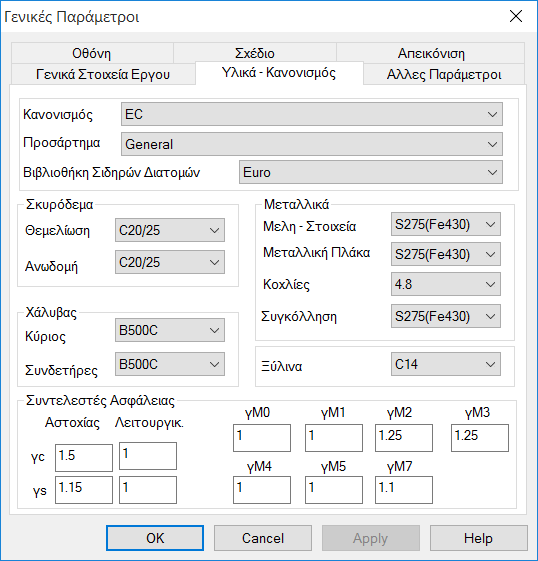Open the Ανωδομή concrete class dropdown
538x561 pixels.
[x=170, y=262]
